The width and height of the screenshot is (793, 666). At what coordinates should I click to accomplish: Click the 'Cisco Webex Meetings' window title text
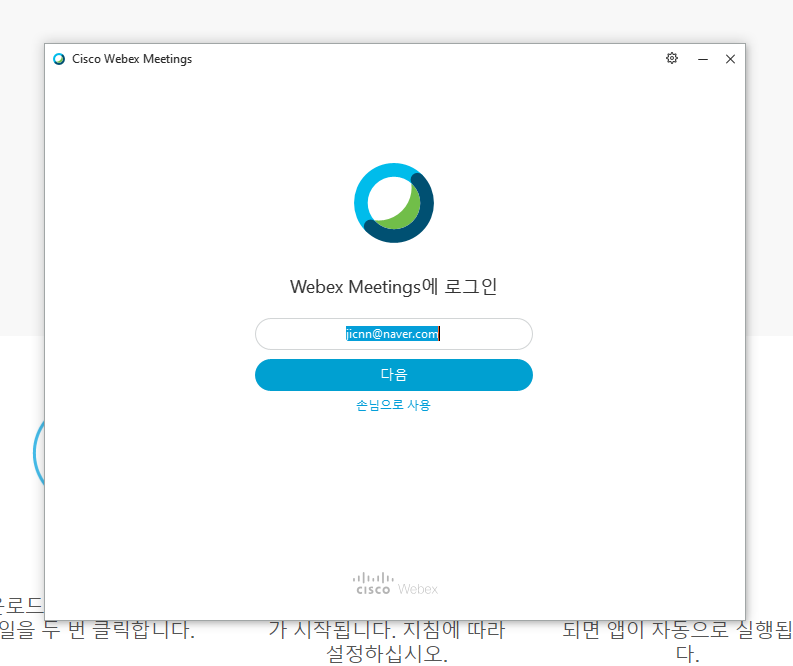132,59
